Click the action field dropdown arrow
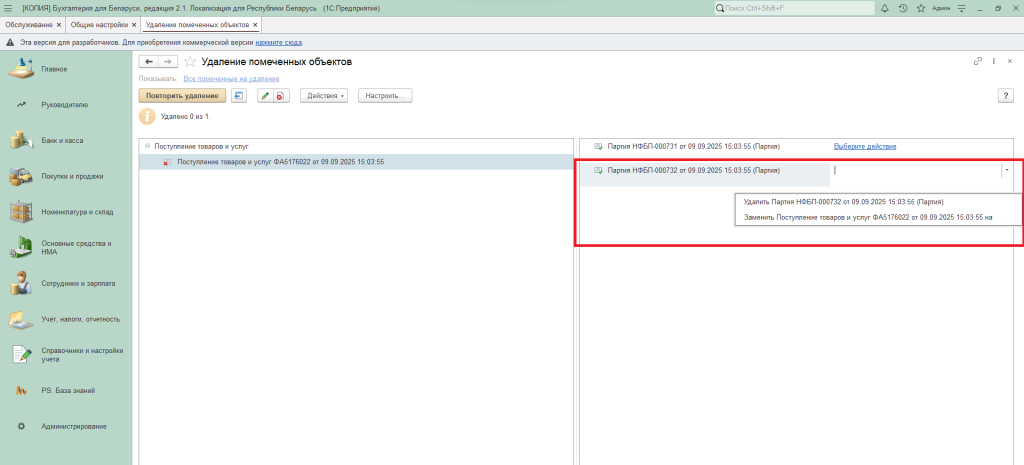Image resolution: width=1024 pixels, height=465 pixels. [1006, 170]
